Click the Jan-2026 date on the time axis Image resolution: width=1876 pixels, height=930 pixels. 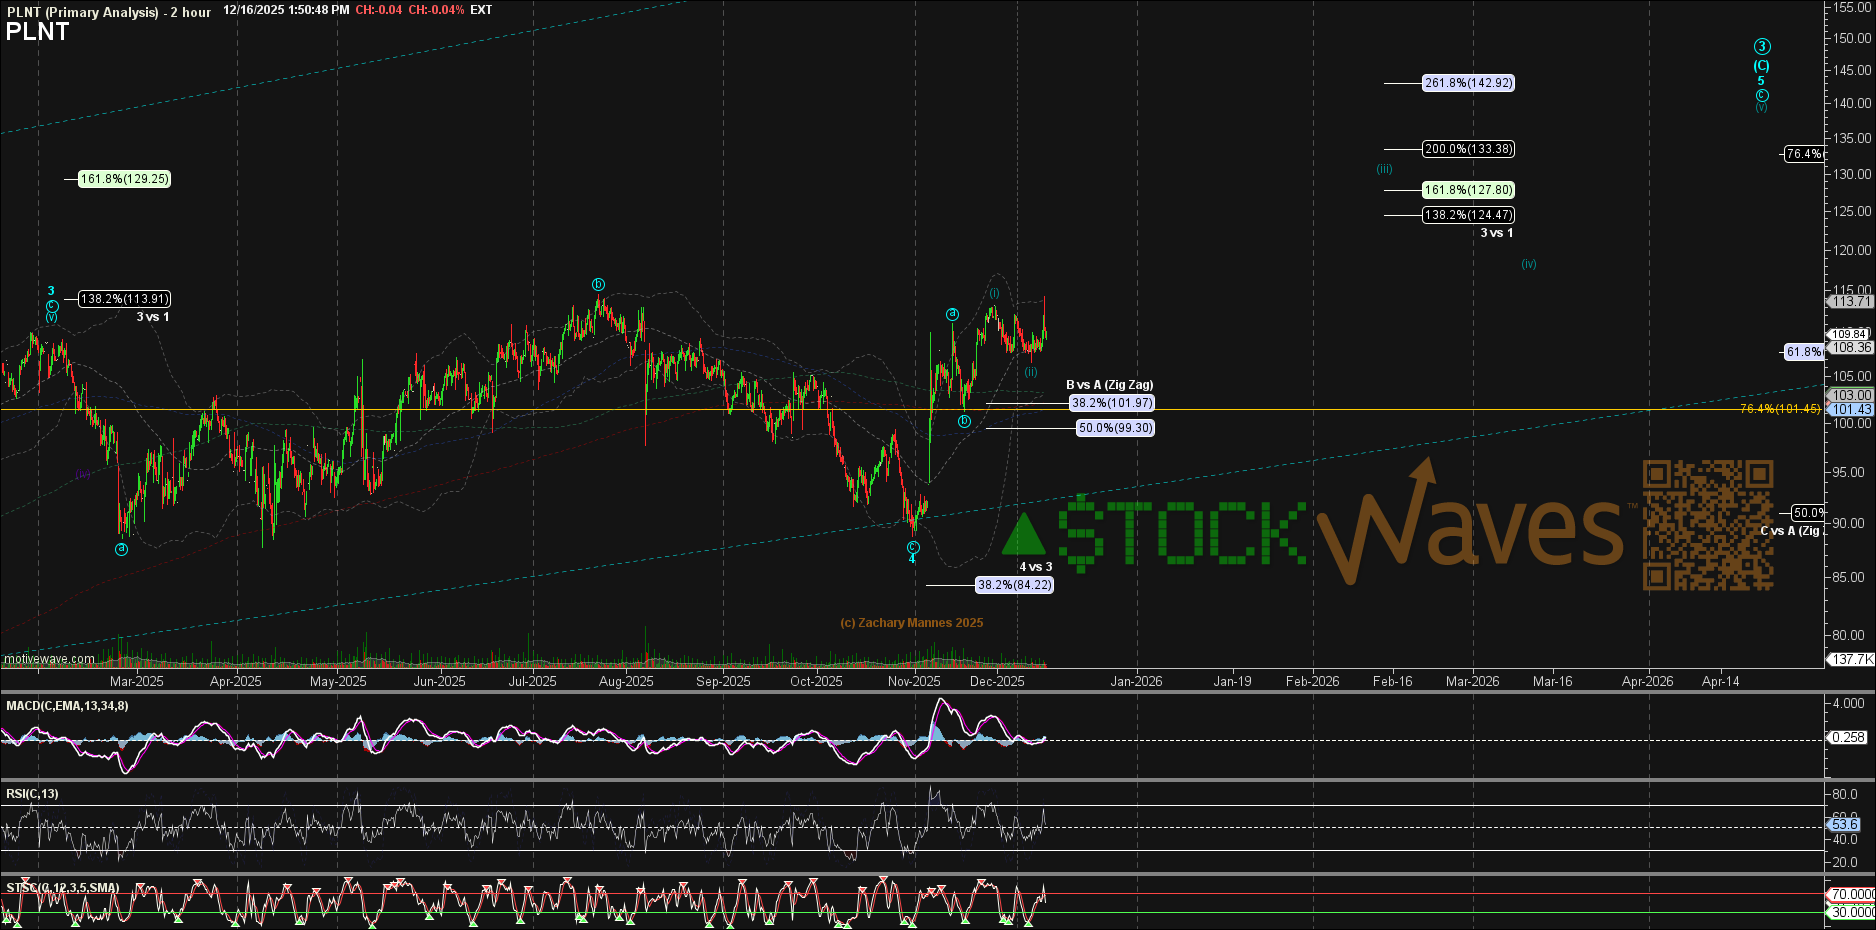(x=1136, y=681)
